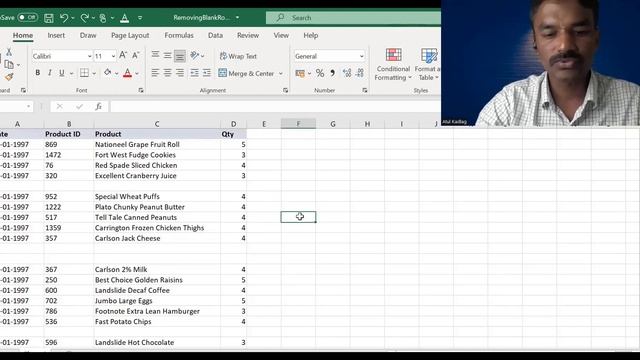This screenshot has height=360, width=640.
Task: Click Decrease Indent icon
Action: click(x=194, y=73)
